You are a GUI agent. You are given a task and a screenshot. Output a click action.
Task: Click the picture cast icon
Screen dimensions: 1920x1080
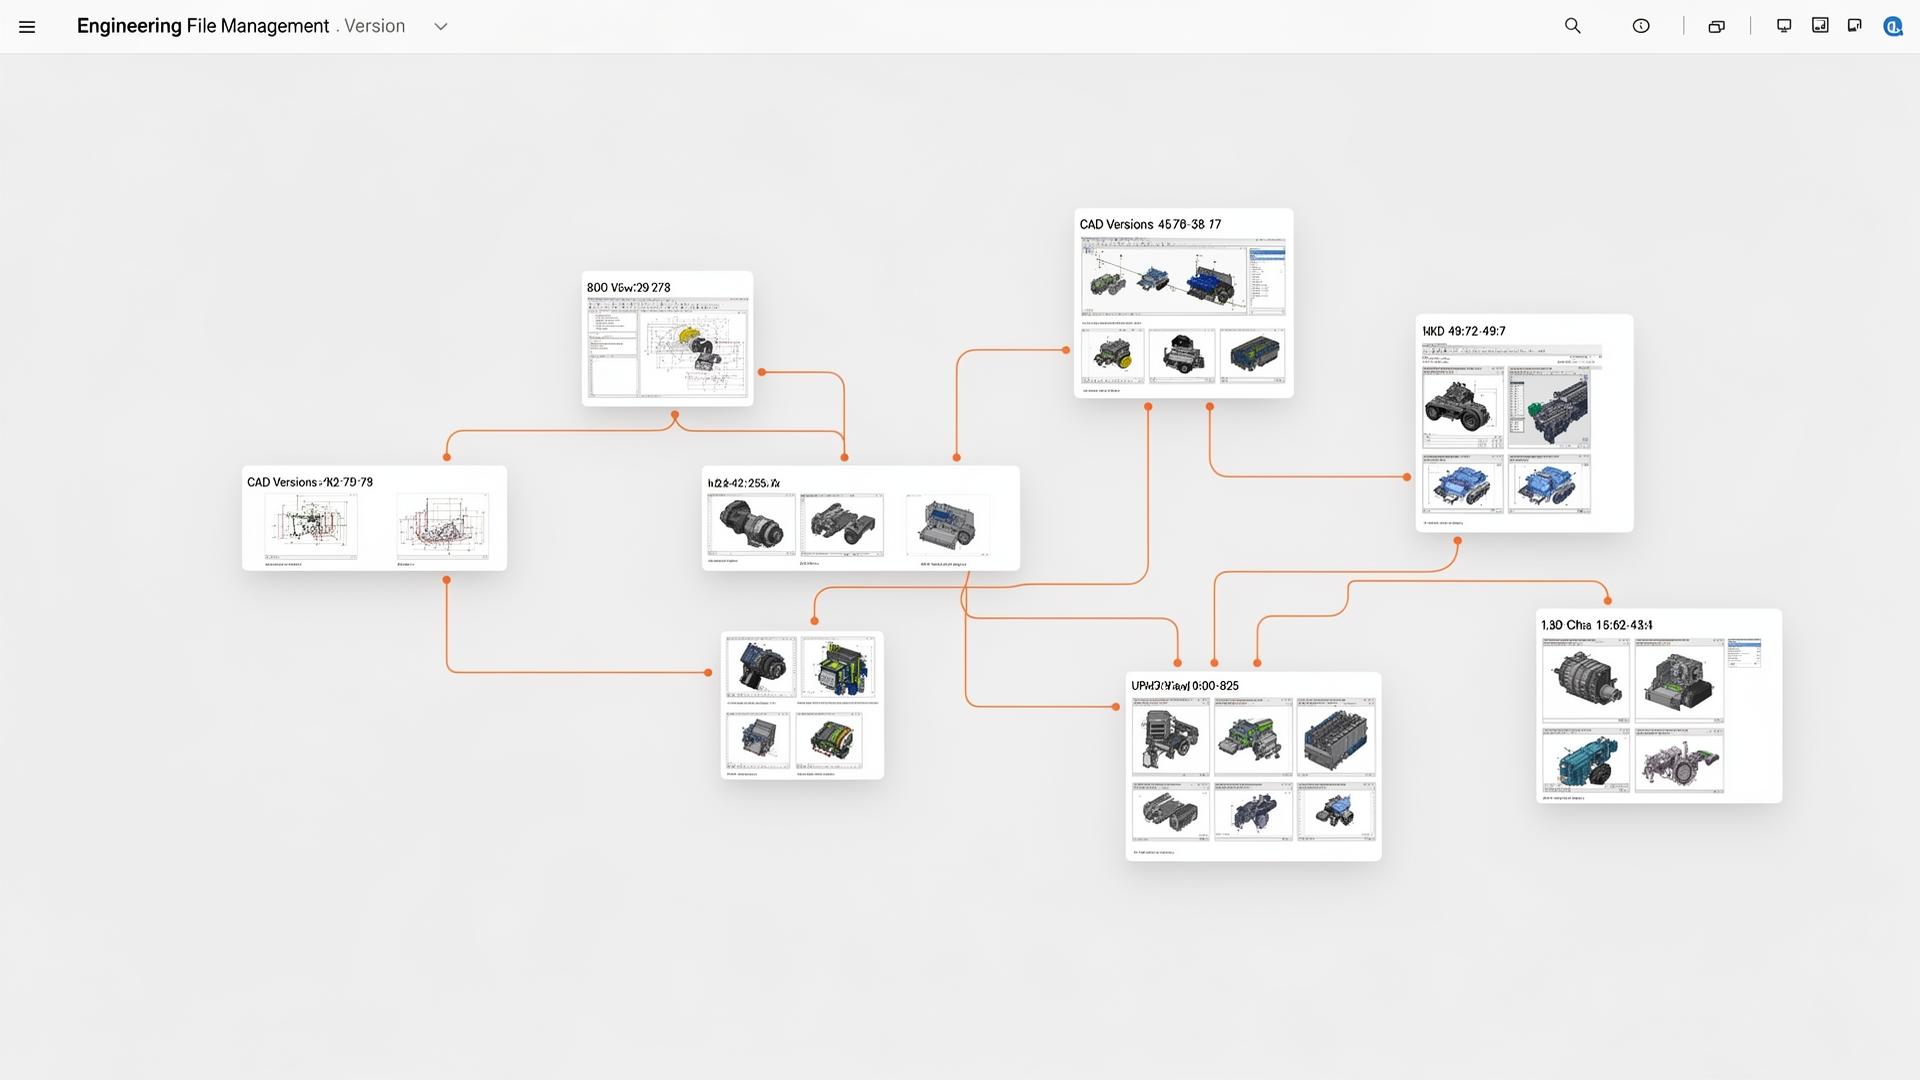(x=1855, y=25)
